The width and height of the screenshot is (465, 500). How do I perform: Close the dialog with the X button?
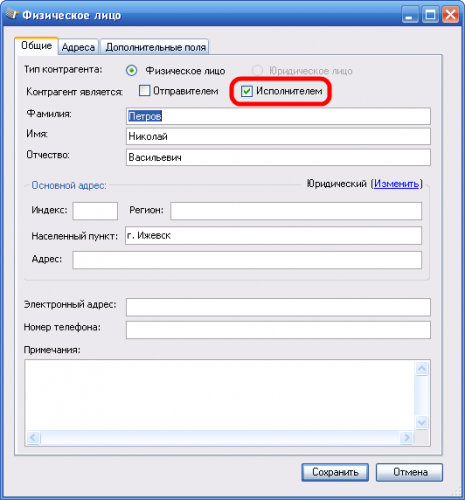[450, 15]
